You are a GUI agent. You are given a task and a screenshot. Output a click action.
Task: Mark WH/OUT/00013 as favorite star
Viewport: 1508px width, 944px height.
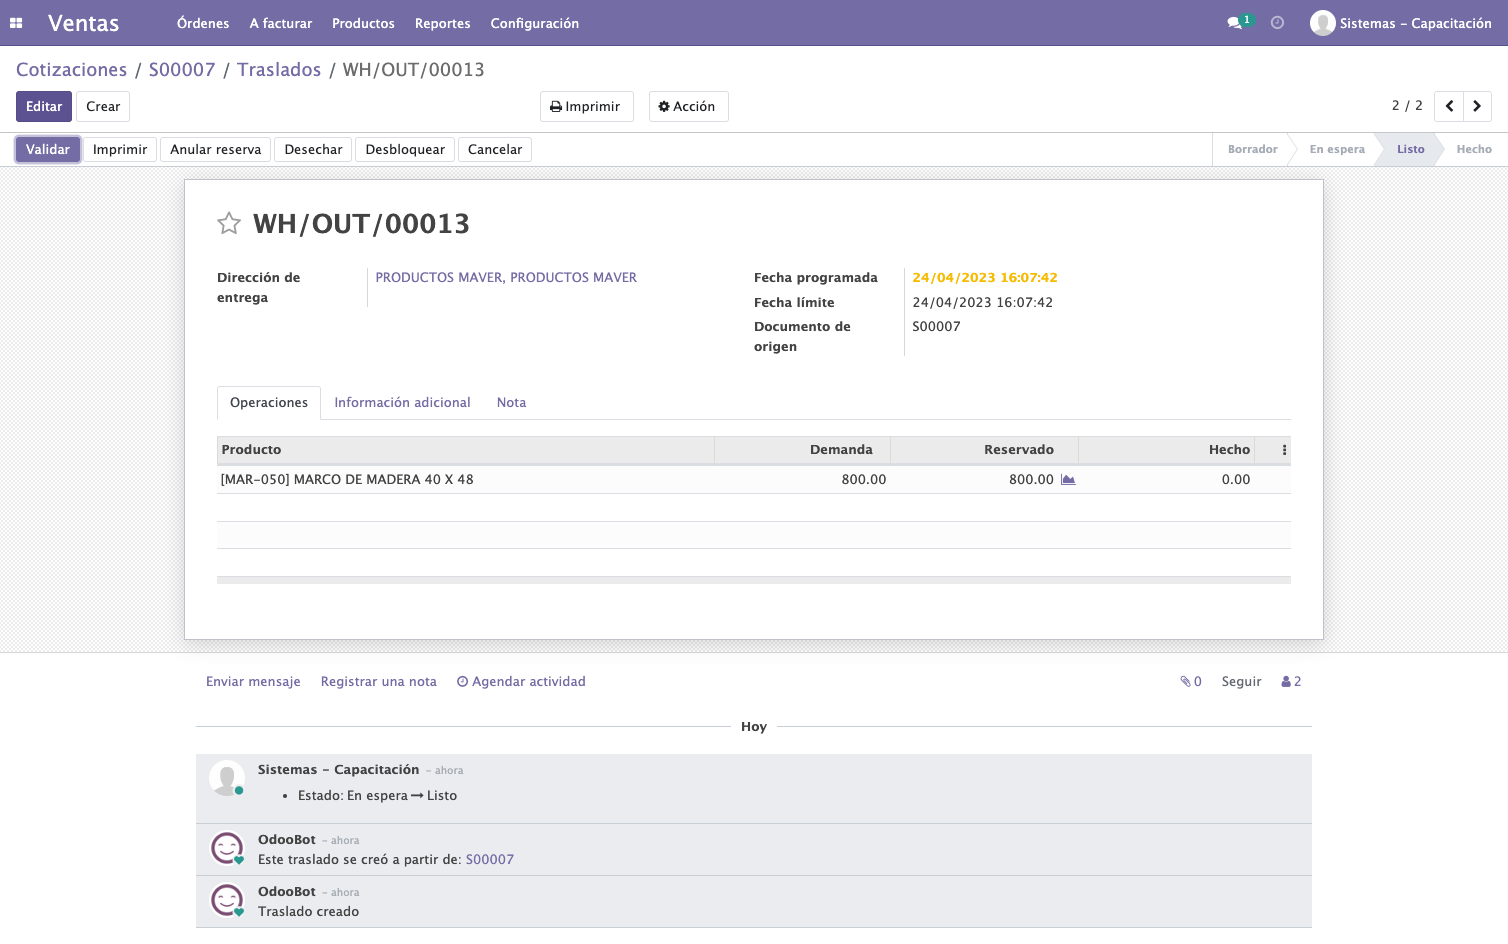click(229, 223)
